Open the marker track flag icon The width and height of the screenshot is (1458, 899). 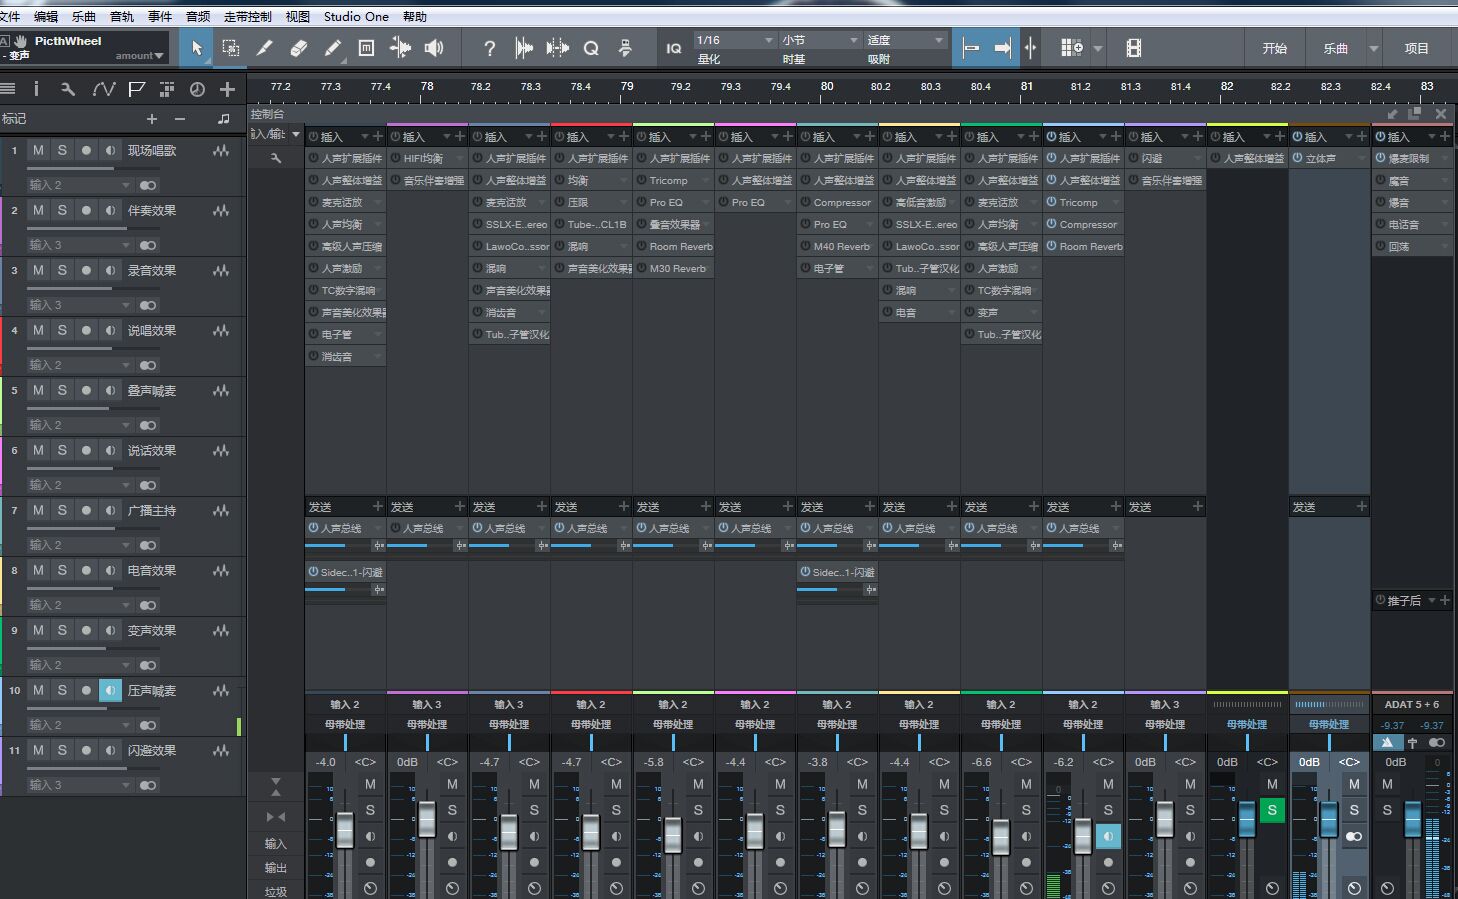point(137,89)
